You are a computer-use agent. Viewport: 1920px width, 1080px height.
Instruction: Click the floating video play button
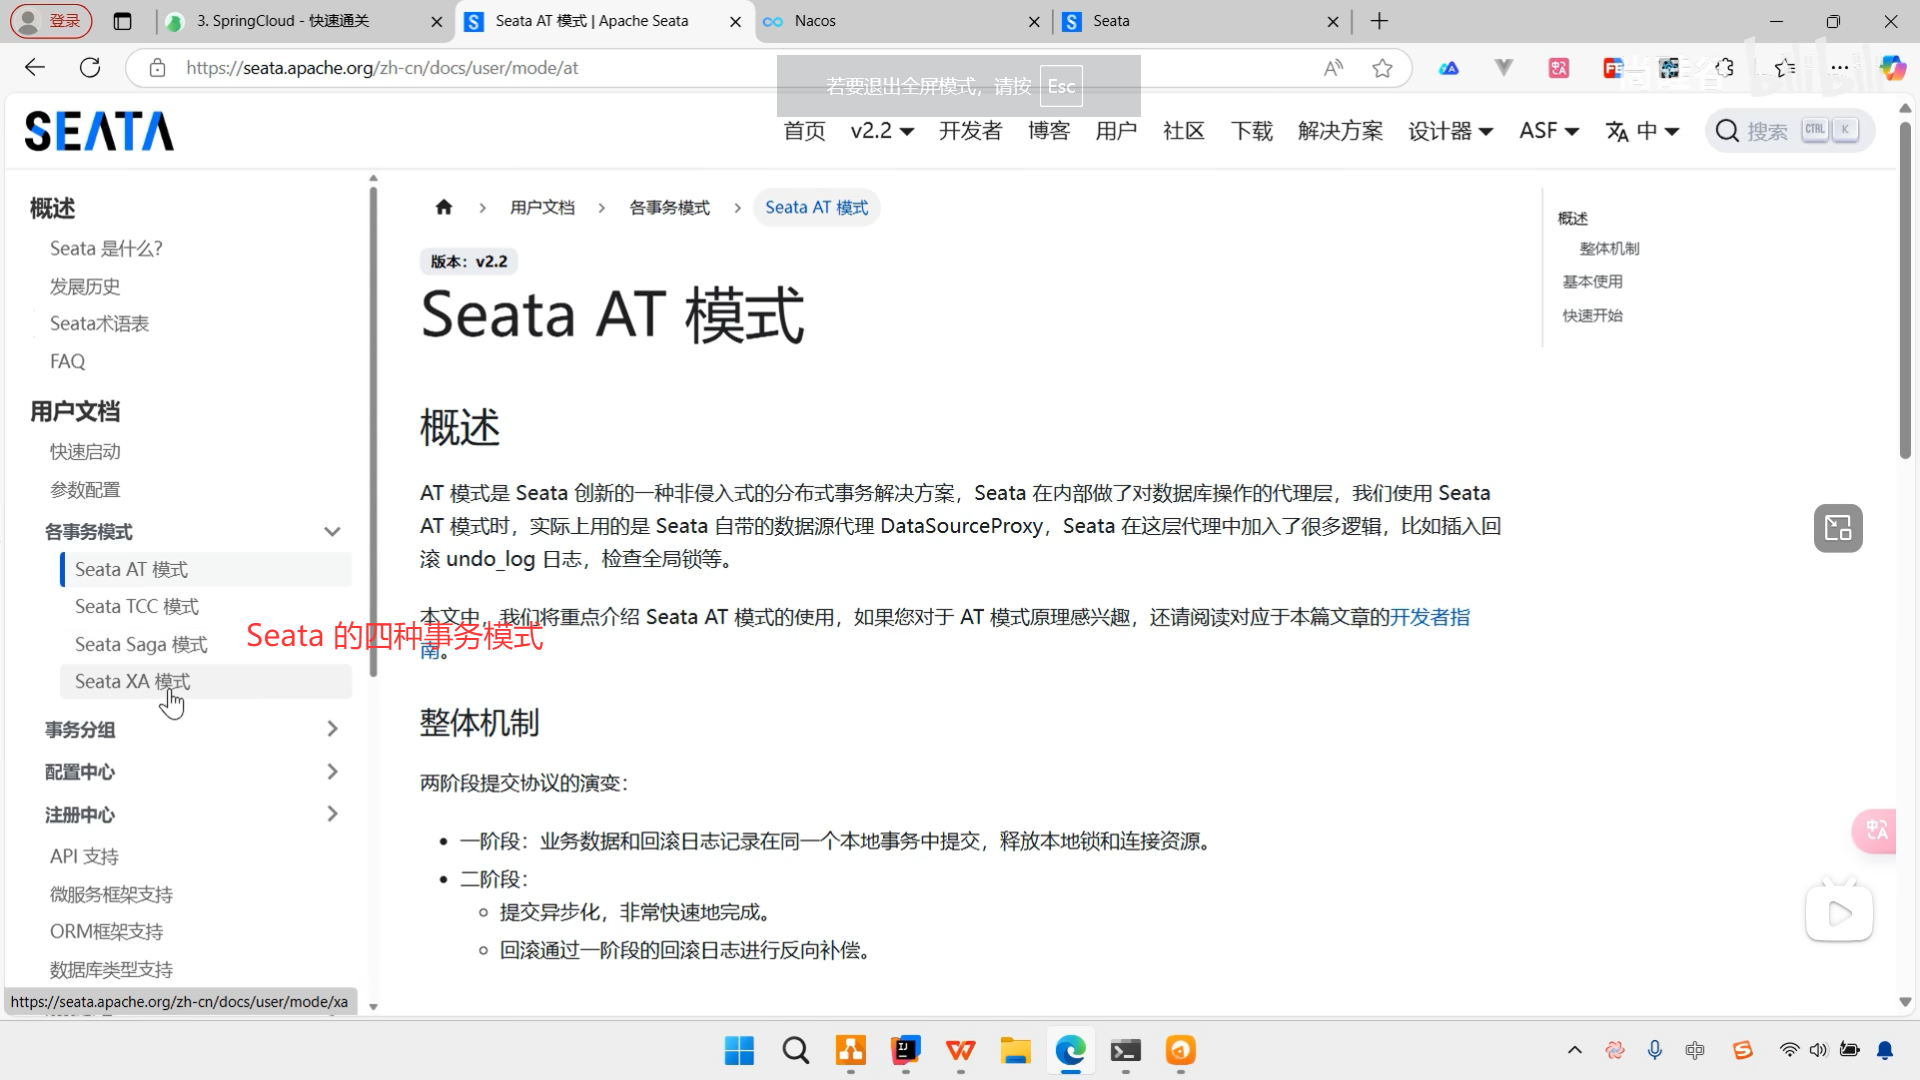pyautogui.click(x=1838, y=913)
